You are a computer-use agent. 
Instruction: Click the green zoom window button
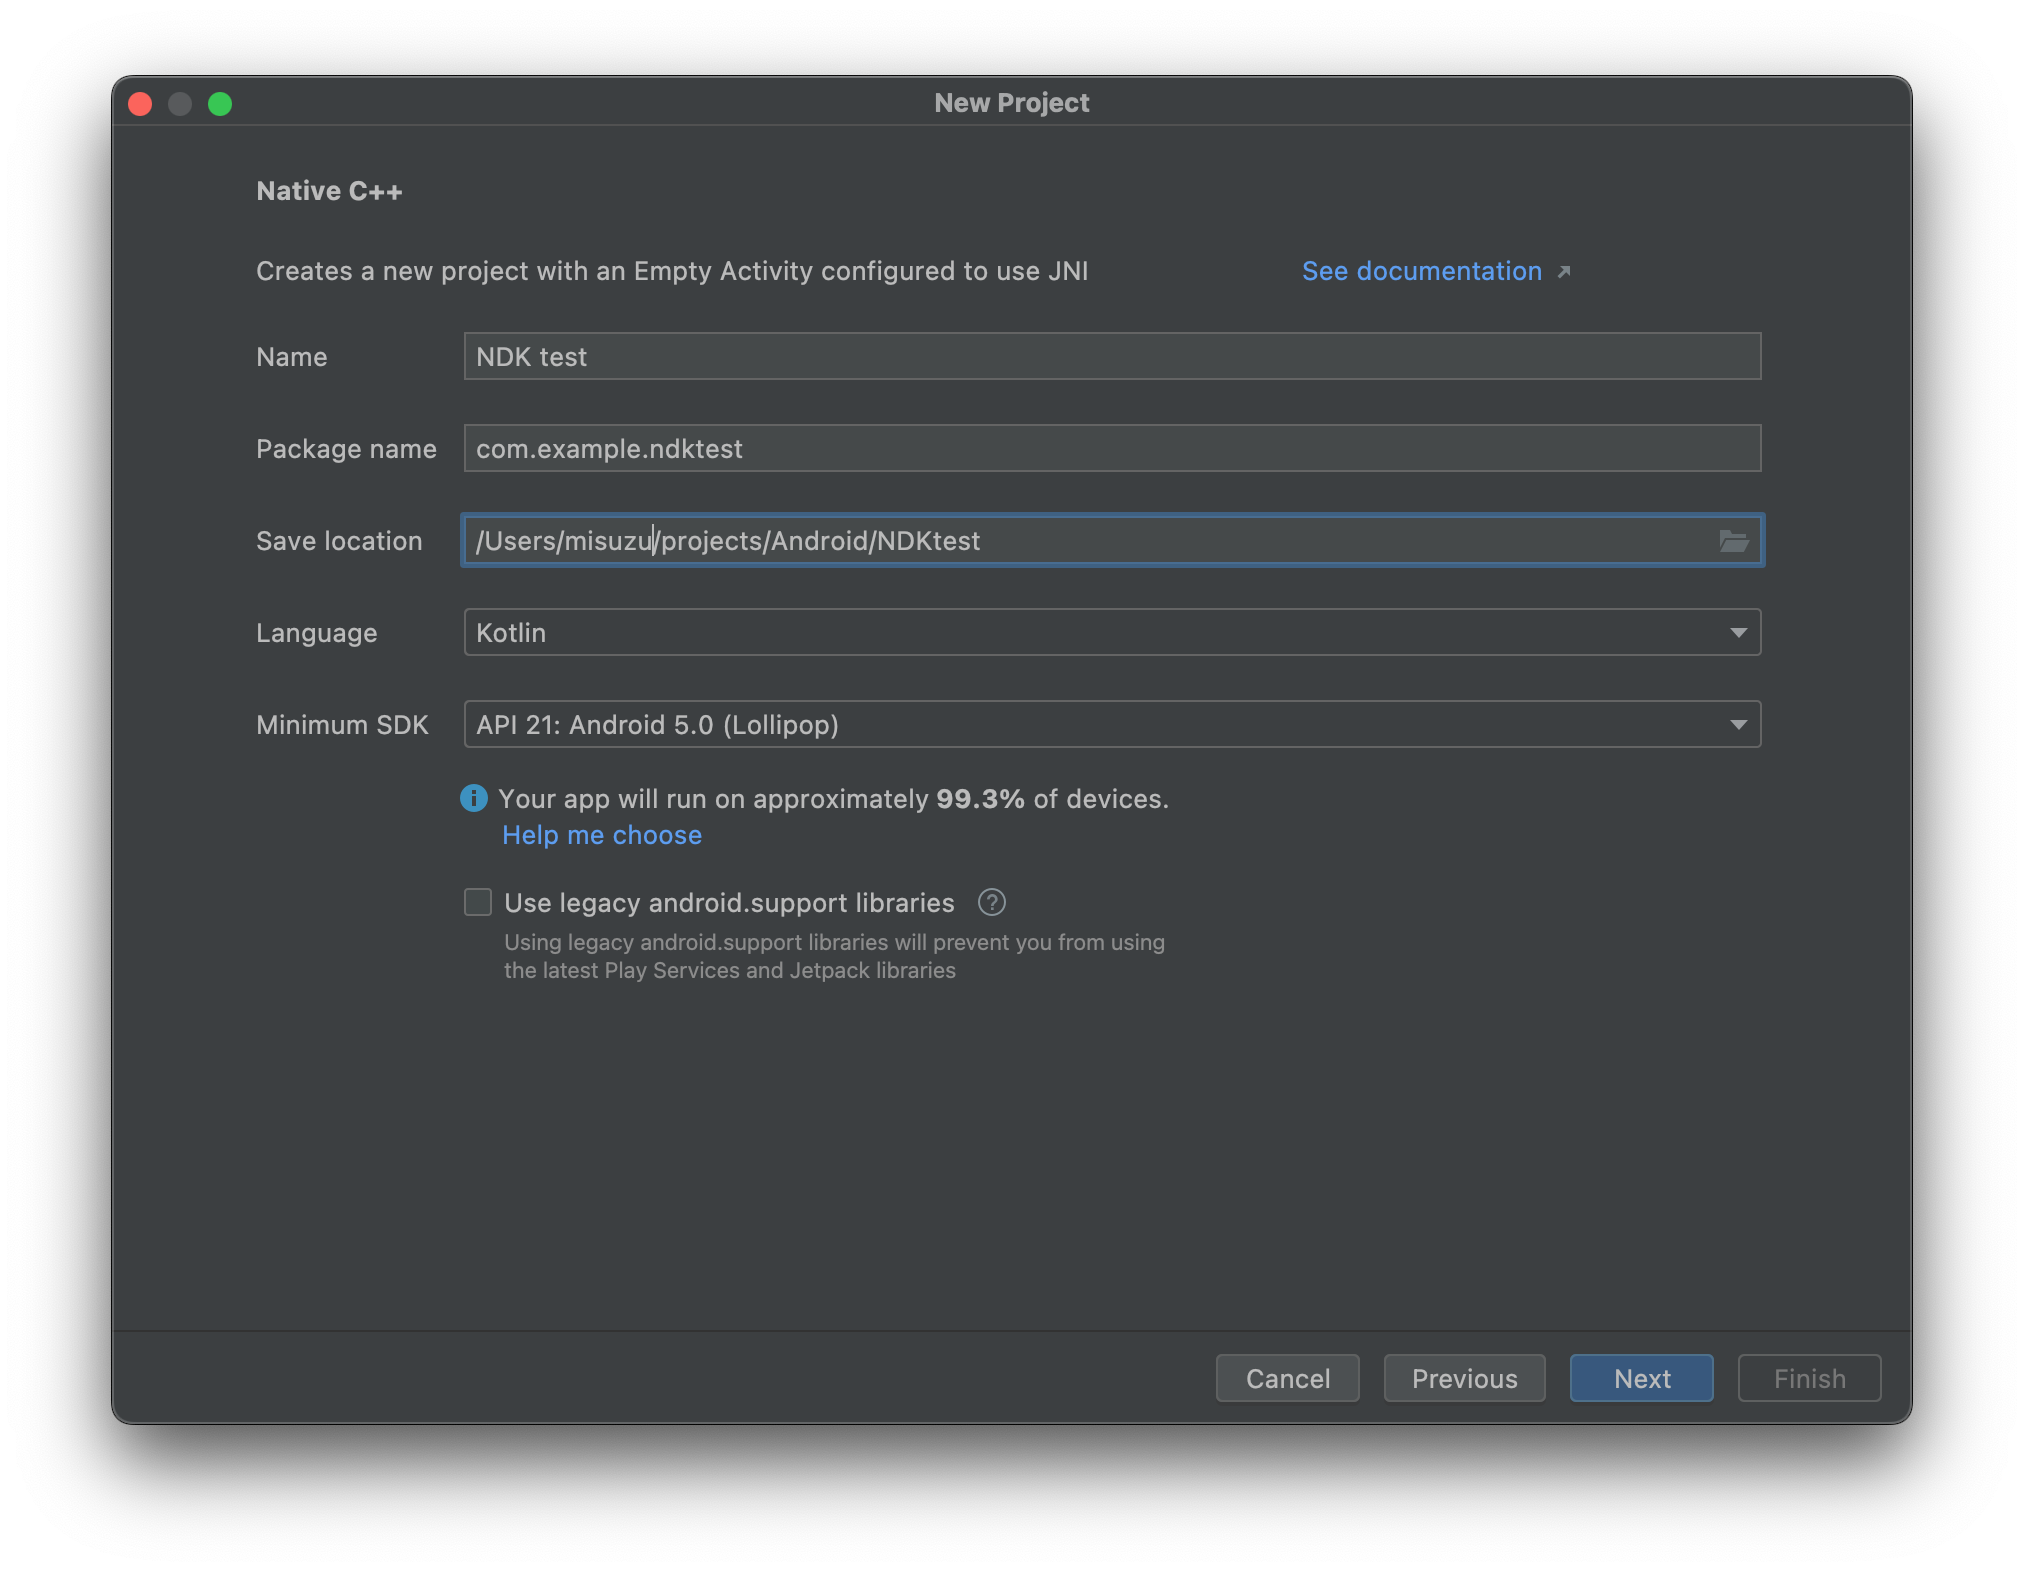(x=220, y=104)
